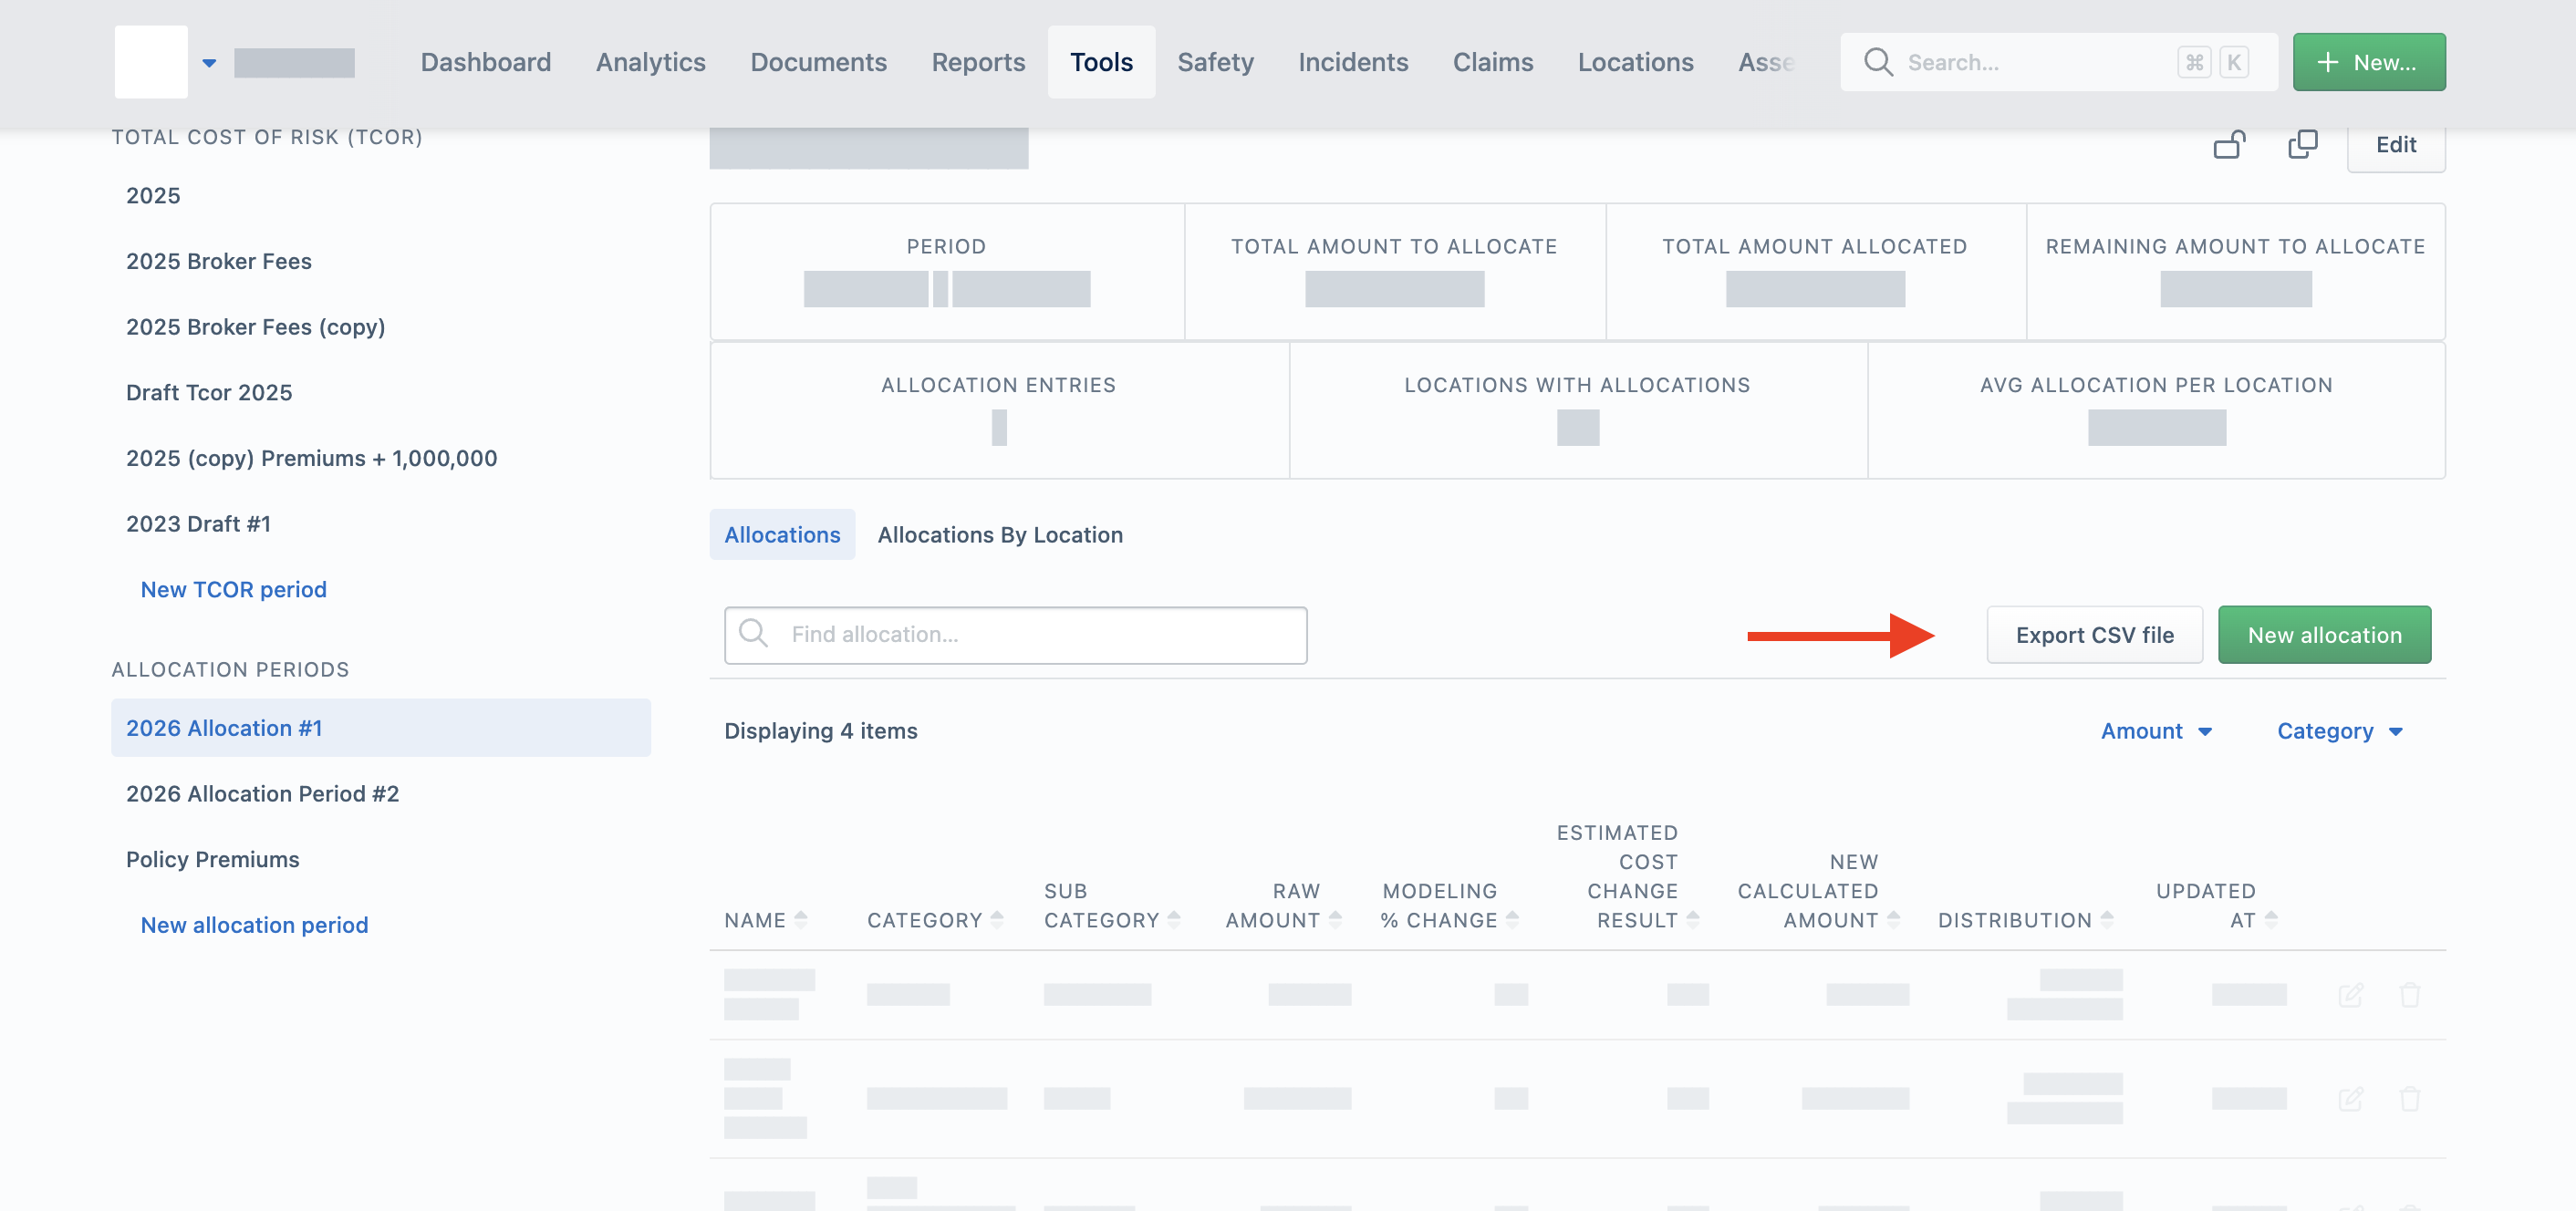Open the Dashboard nav item
Viewport: 2576px width, 1211px height.
pyautogui.click(x=486, y=62)
